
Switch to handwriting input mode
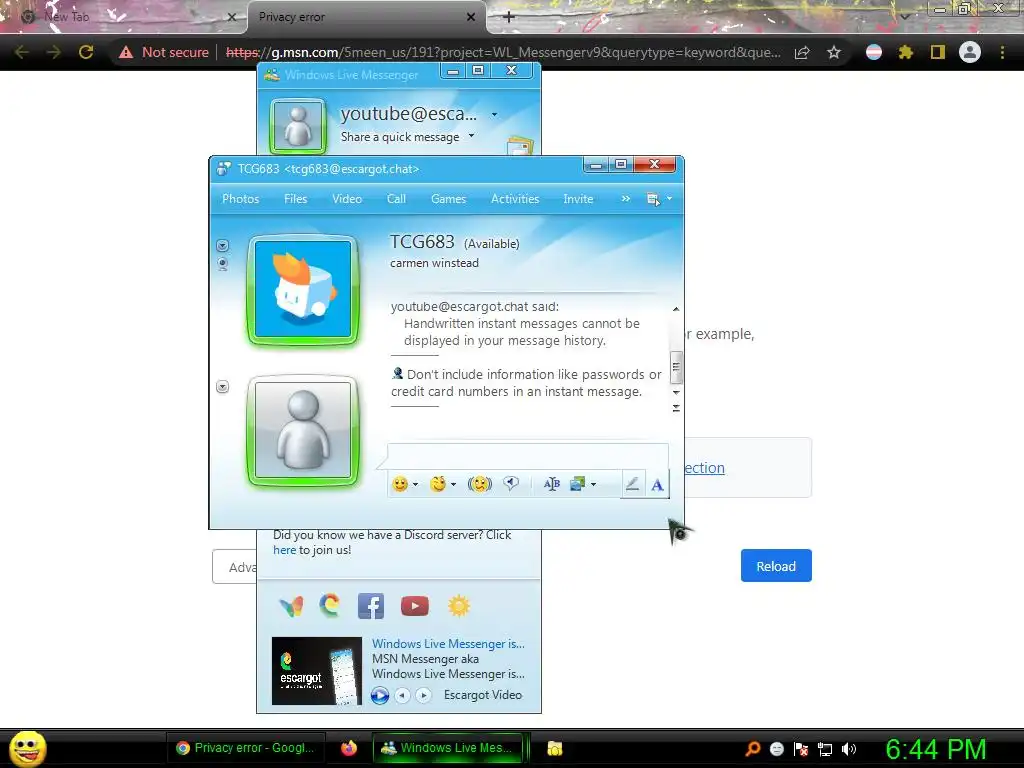pyautogui.click(x=632, y=484)
